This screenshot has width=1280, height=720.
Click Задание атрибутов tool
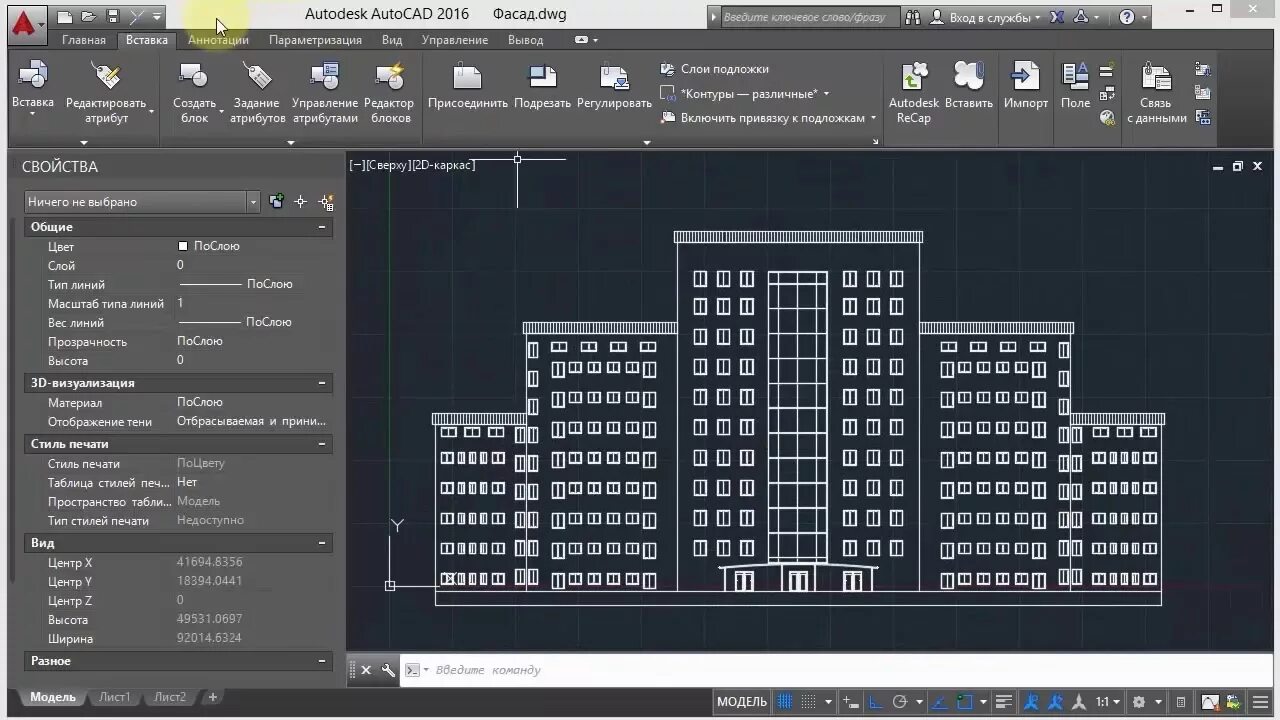(x=257, y=92)
